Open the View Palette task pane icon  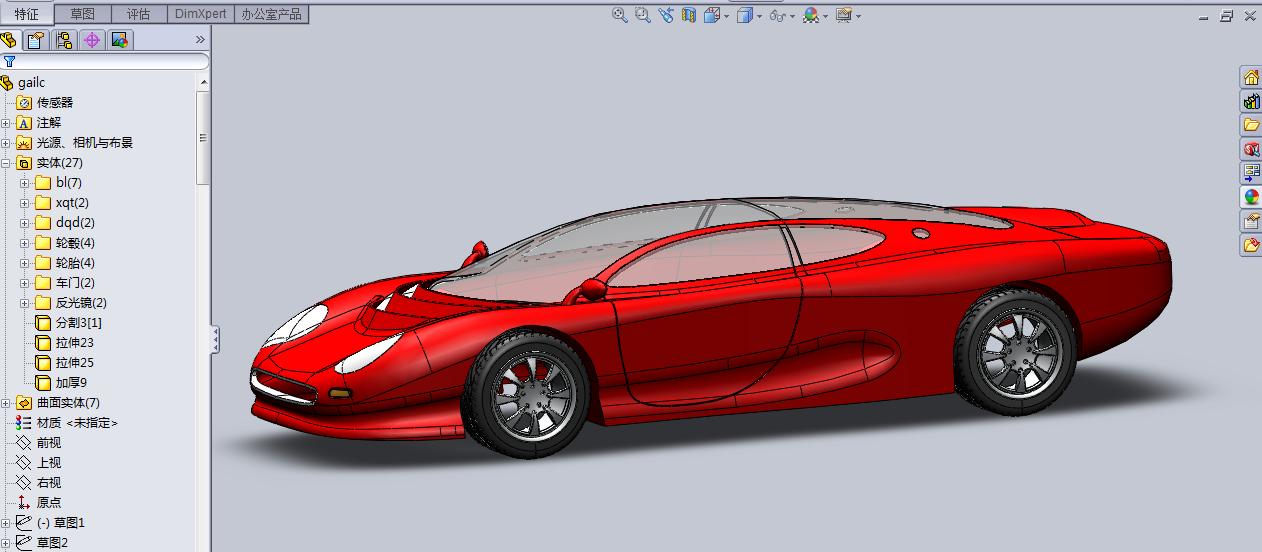(1251, 173)
